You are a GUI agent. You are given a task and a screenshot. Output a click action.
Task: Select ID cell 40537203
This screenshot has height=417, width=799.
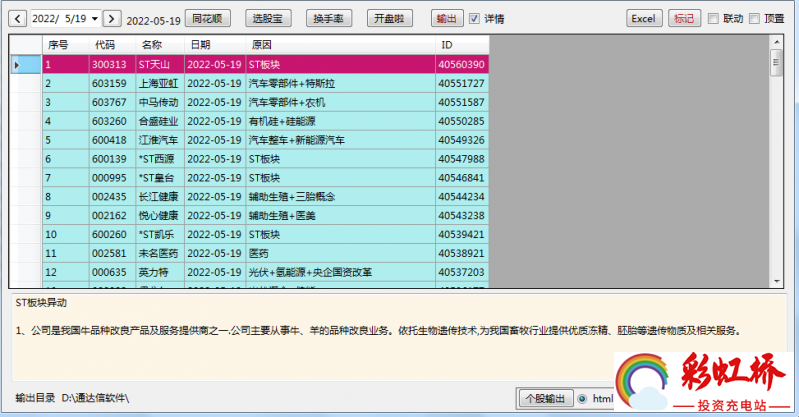click(462, 272)
